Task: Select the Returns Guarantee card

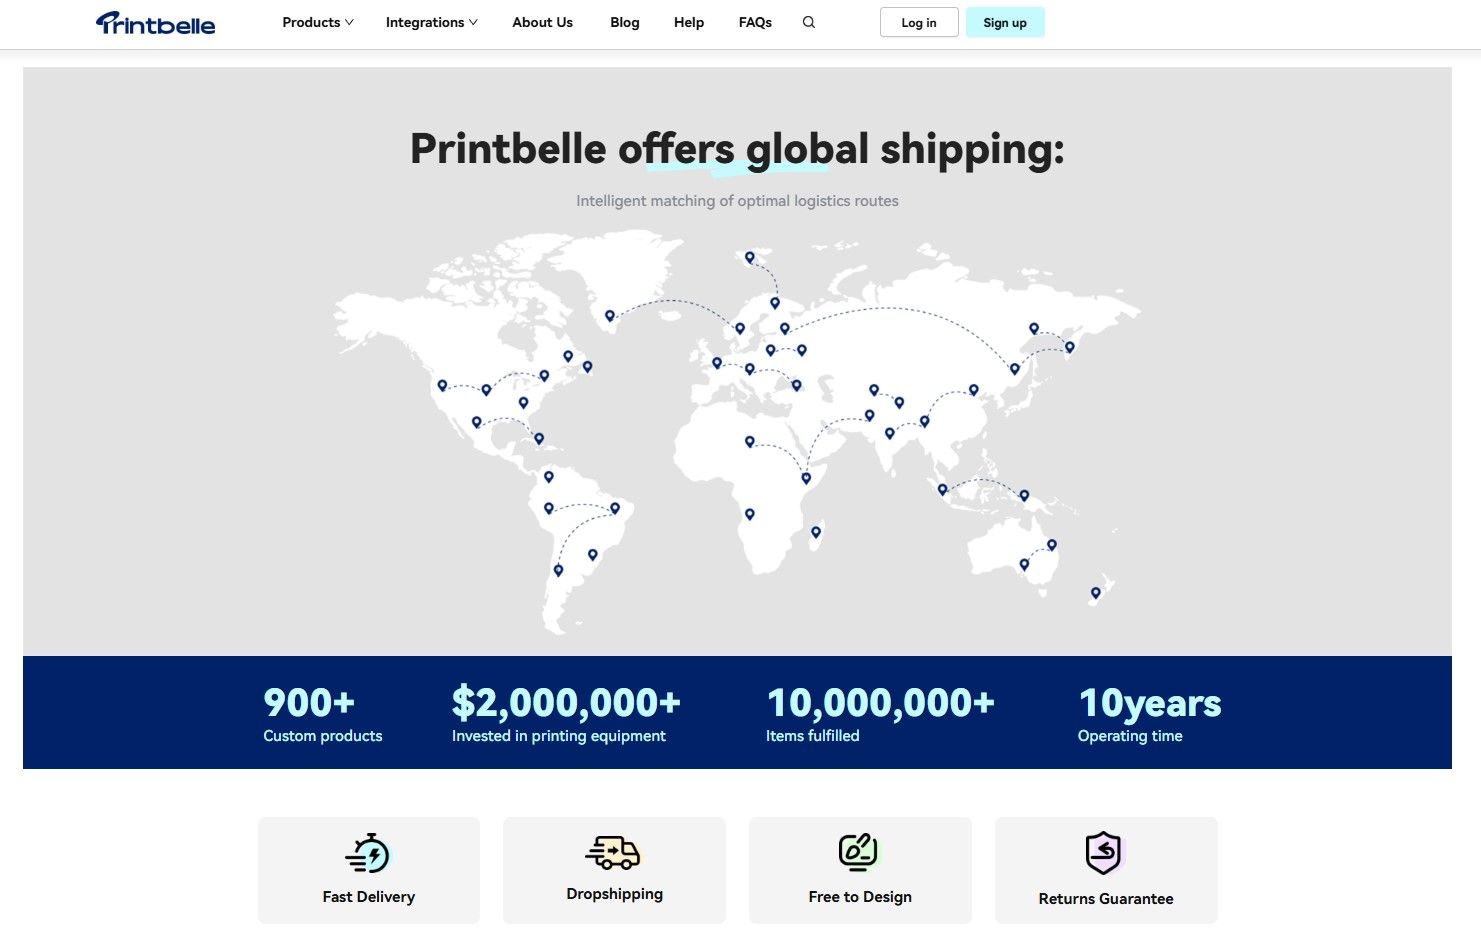Action: click(x=1106, y=870)
